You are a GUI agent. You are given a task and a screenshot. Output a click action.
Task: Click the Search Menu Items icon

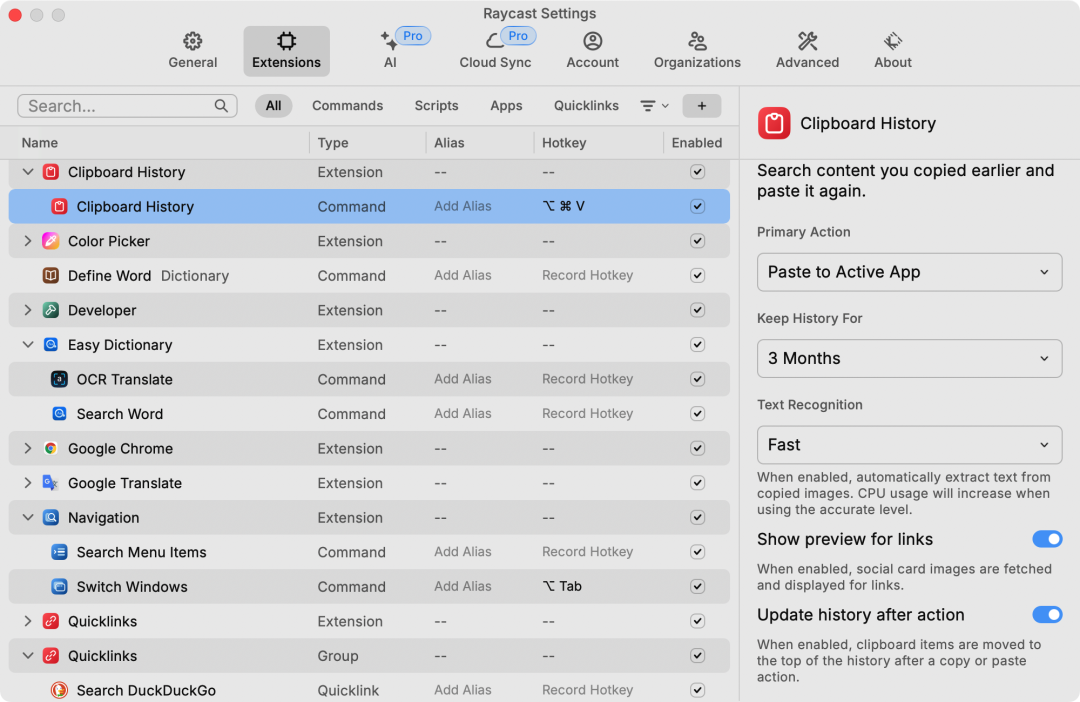tap(59, 552)
